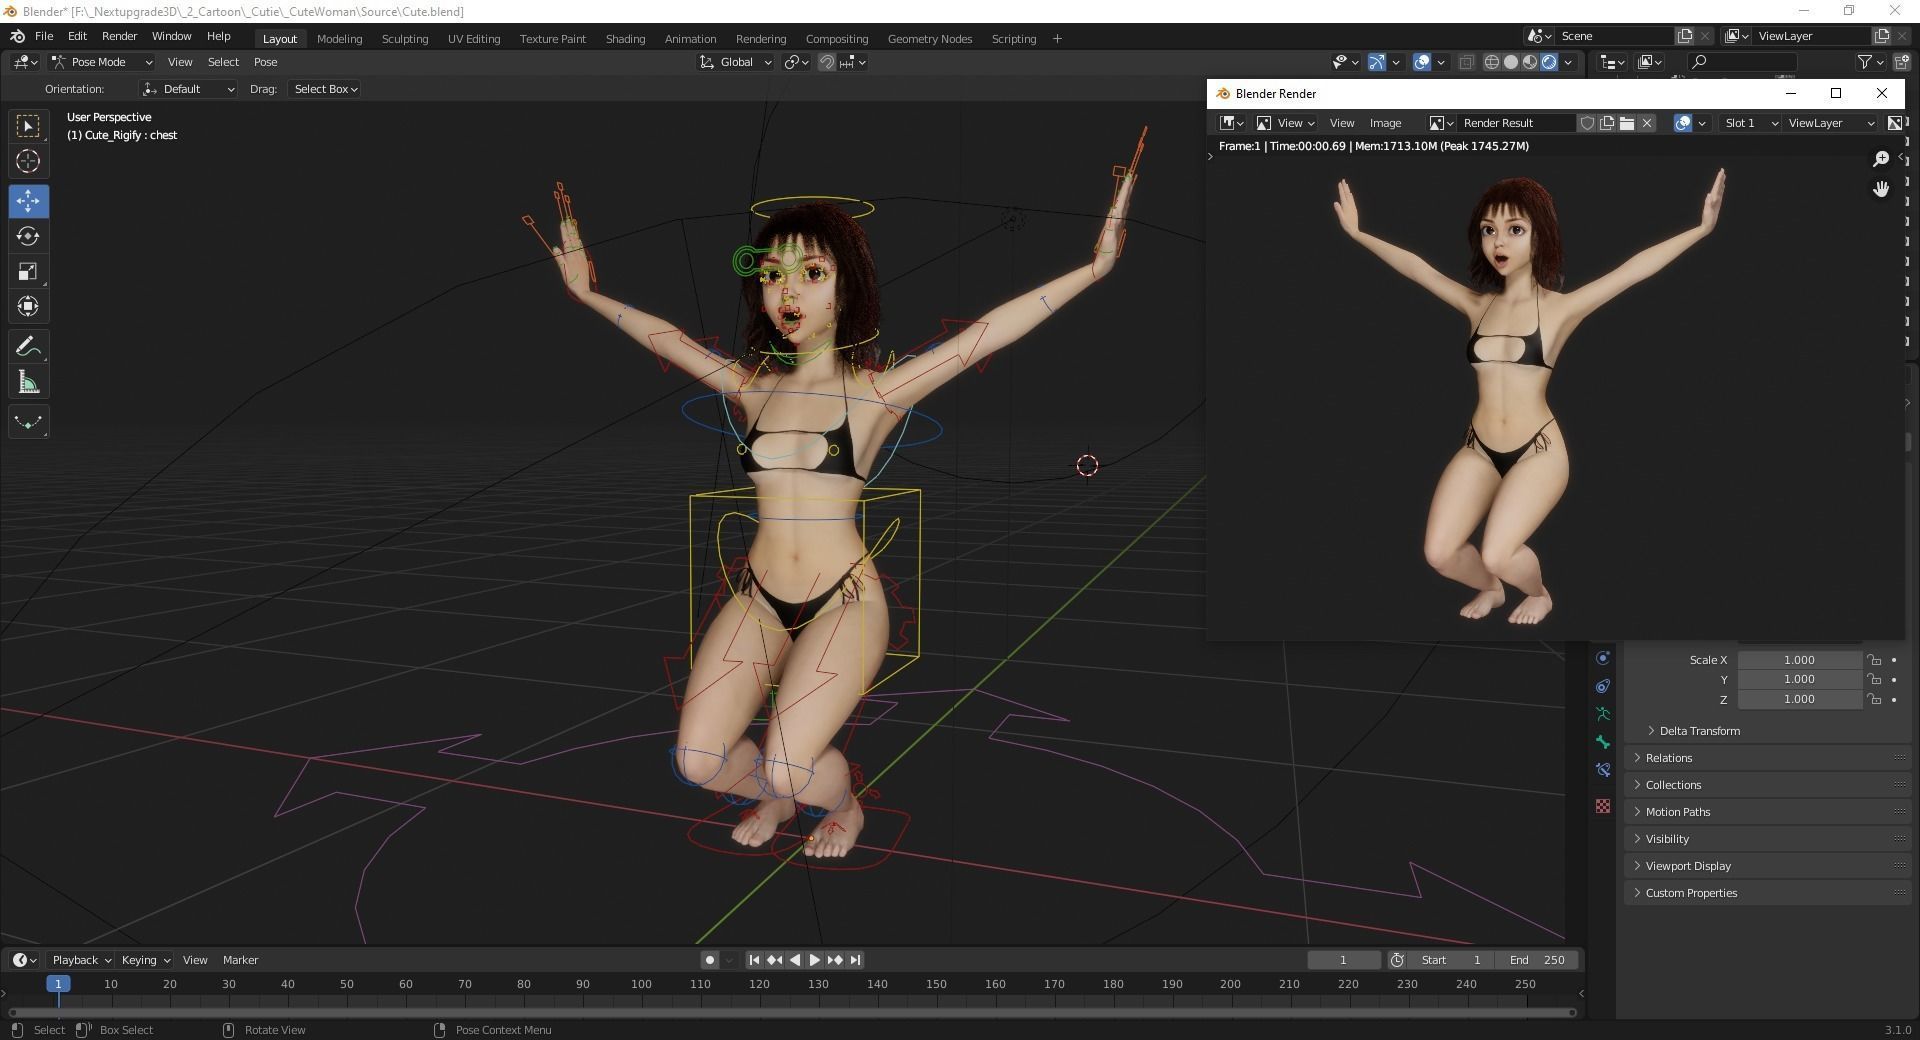Viewport: 1920px width, 1040px height.
Task: Add new collection in outliner
Action: click(1900, 62)
